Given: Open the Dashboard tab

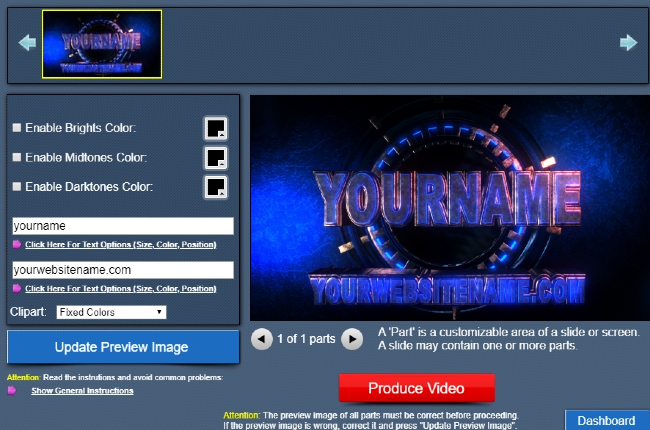Looking at the screenshot, I should click(606, 421).
